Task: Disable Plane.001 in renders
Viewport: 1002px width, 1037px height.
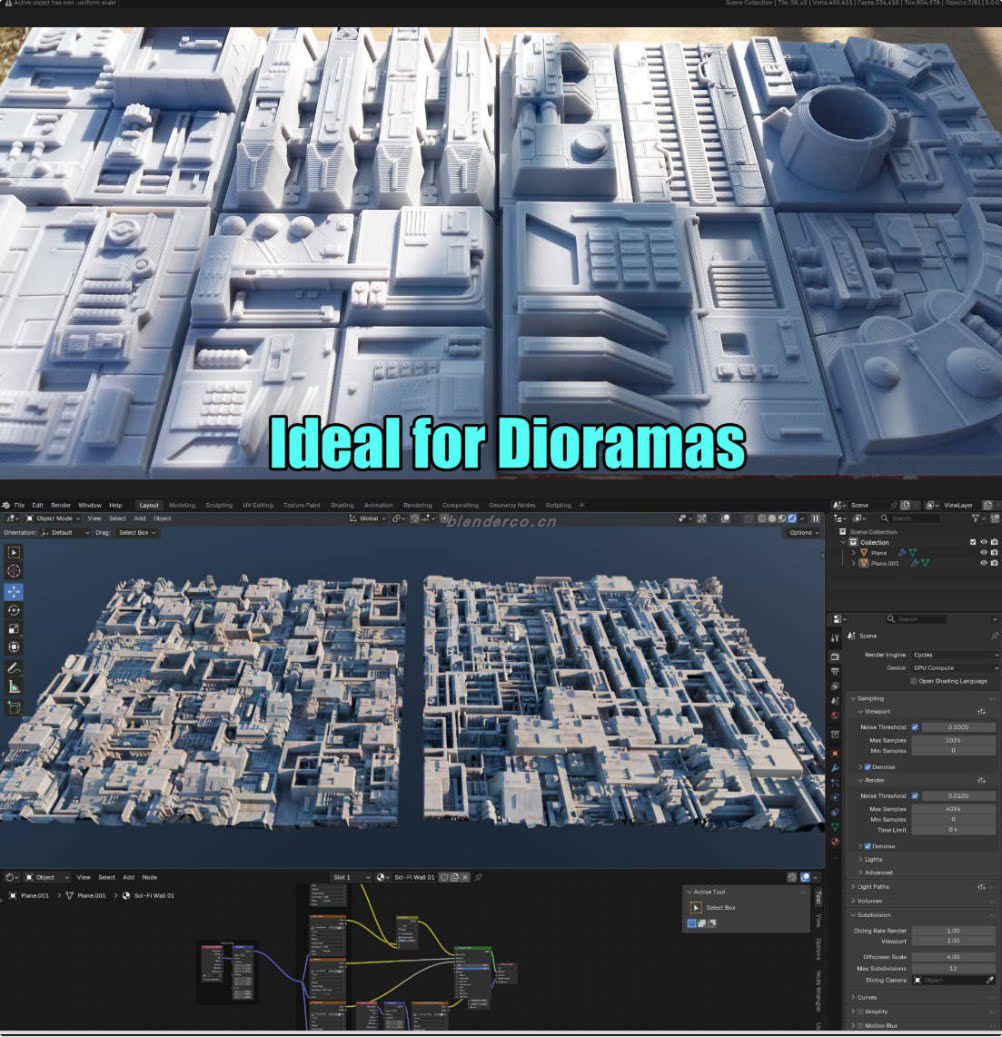Action: pyautogui.click(x=994, y=563)
